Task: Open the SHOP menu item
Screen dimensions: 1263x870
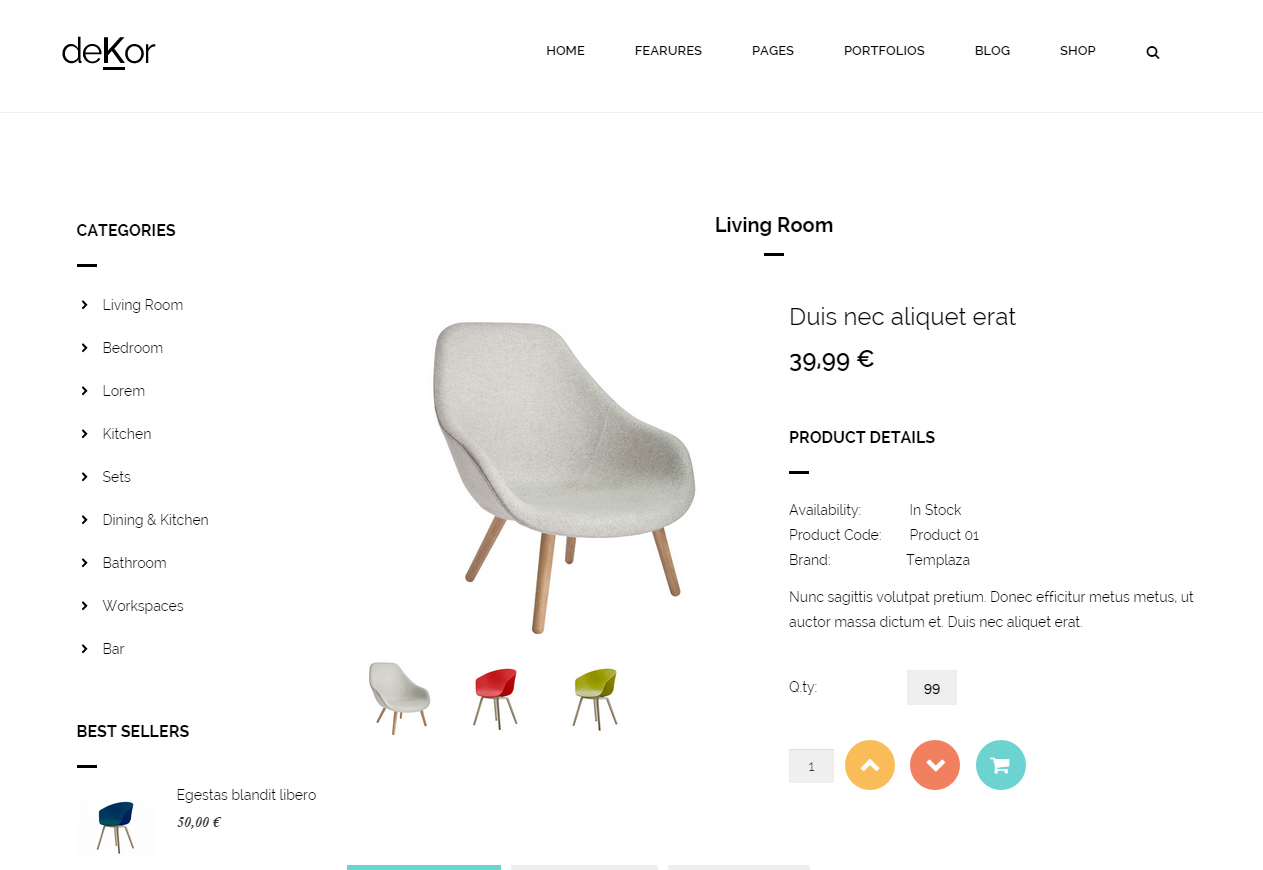Action: 1078,51
